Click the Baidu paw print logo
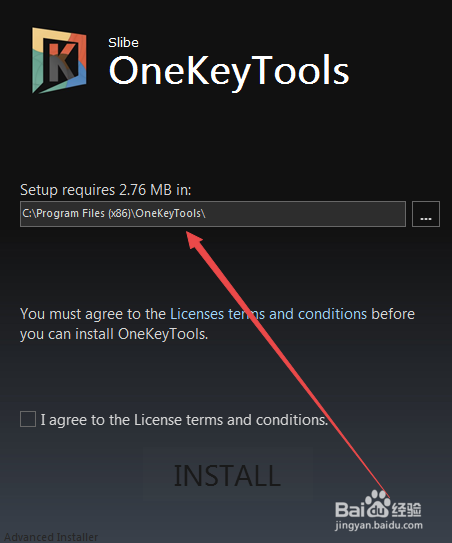 (378, 503)
